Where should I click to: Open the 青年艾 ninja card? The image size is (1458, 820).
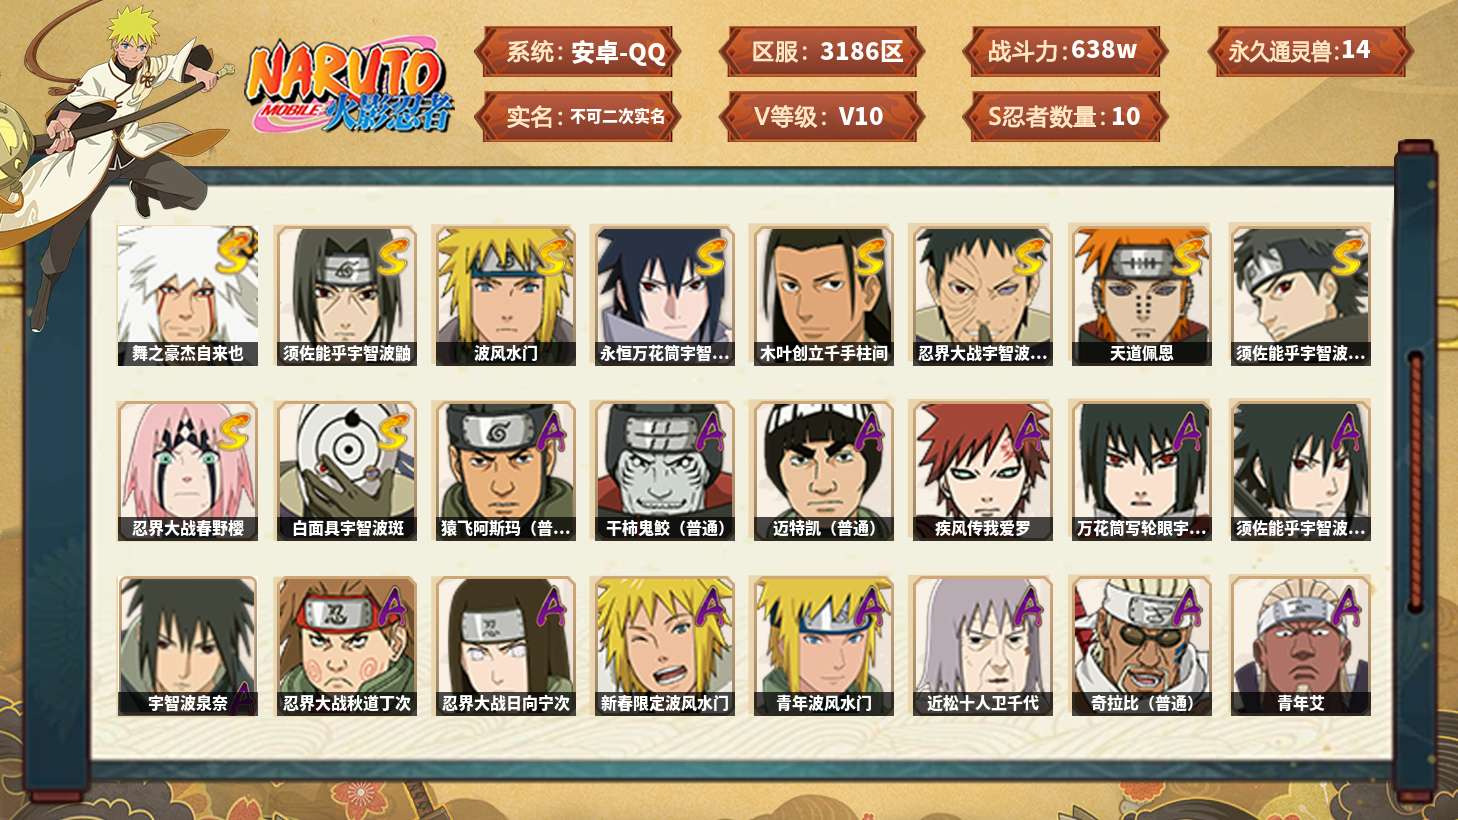[1300, 646]
